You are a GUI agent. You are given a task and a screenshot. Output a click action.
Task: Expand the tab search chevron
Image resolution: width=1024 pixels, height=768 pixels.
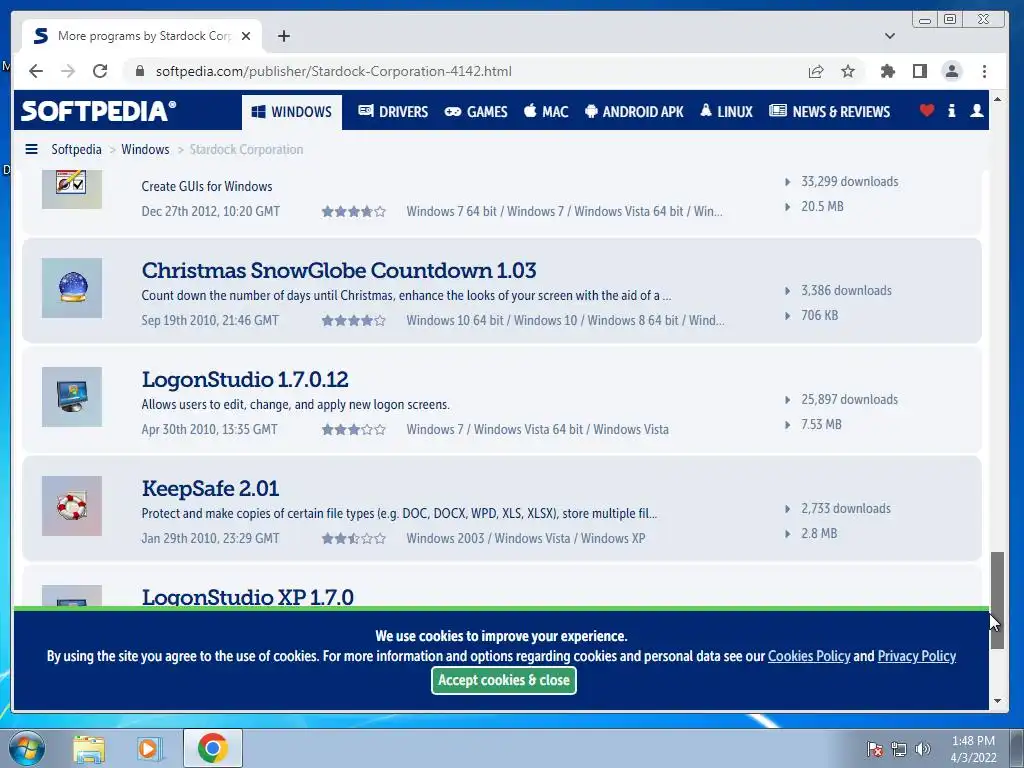coord(889,36)
